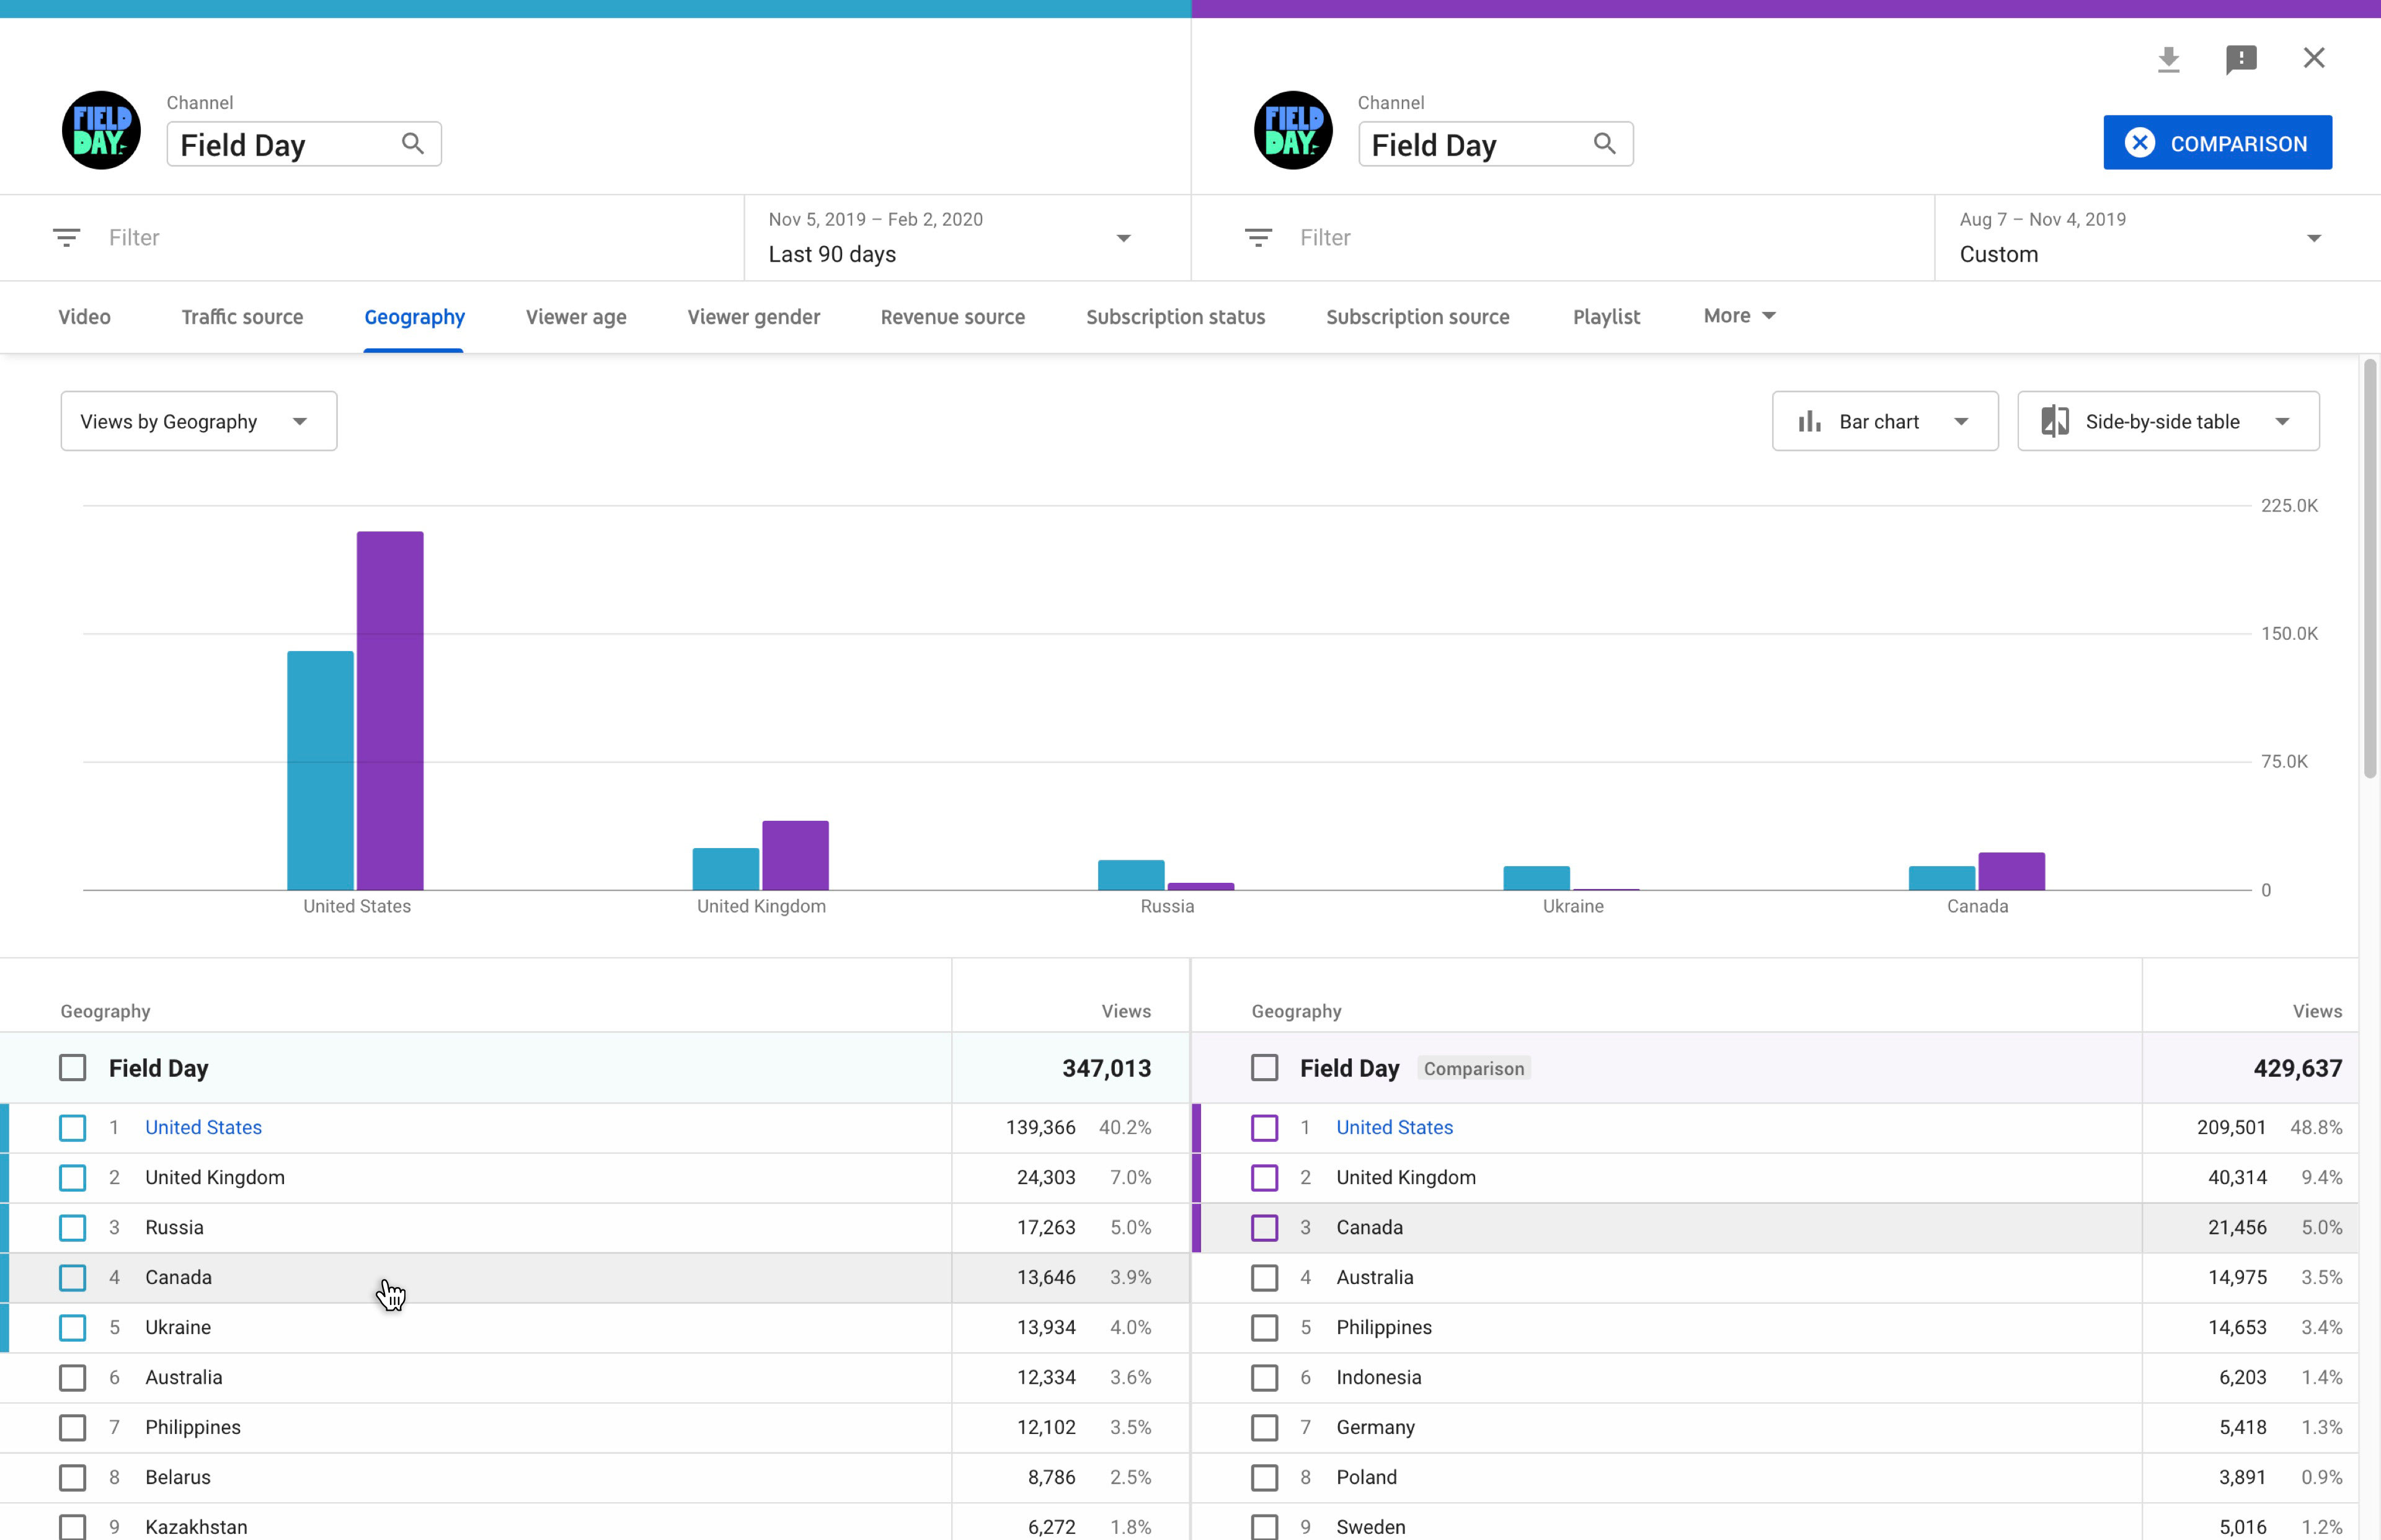
Task: Toggle left Russia row checkbox
Action: point(72,1228)
